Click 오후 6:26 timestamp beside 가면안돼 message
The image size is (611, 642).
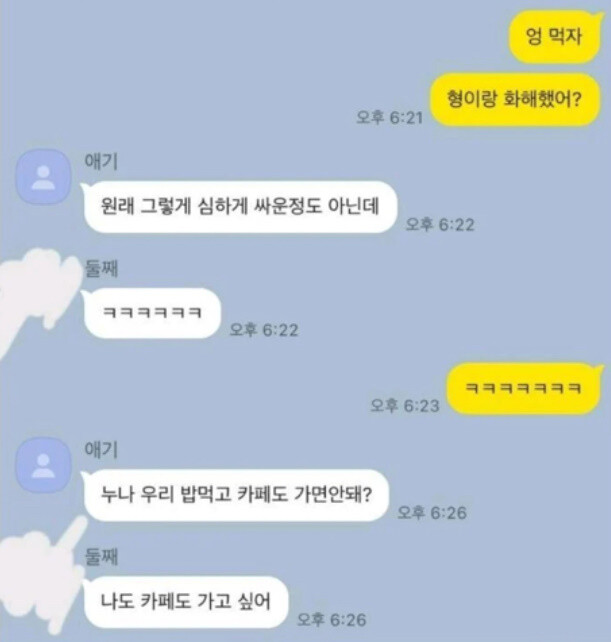tap(432, 513)
